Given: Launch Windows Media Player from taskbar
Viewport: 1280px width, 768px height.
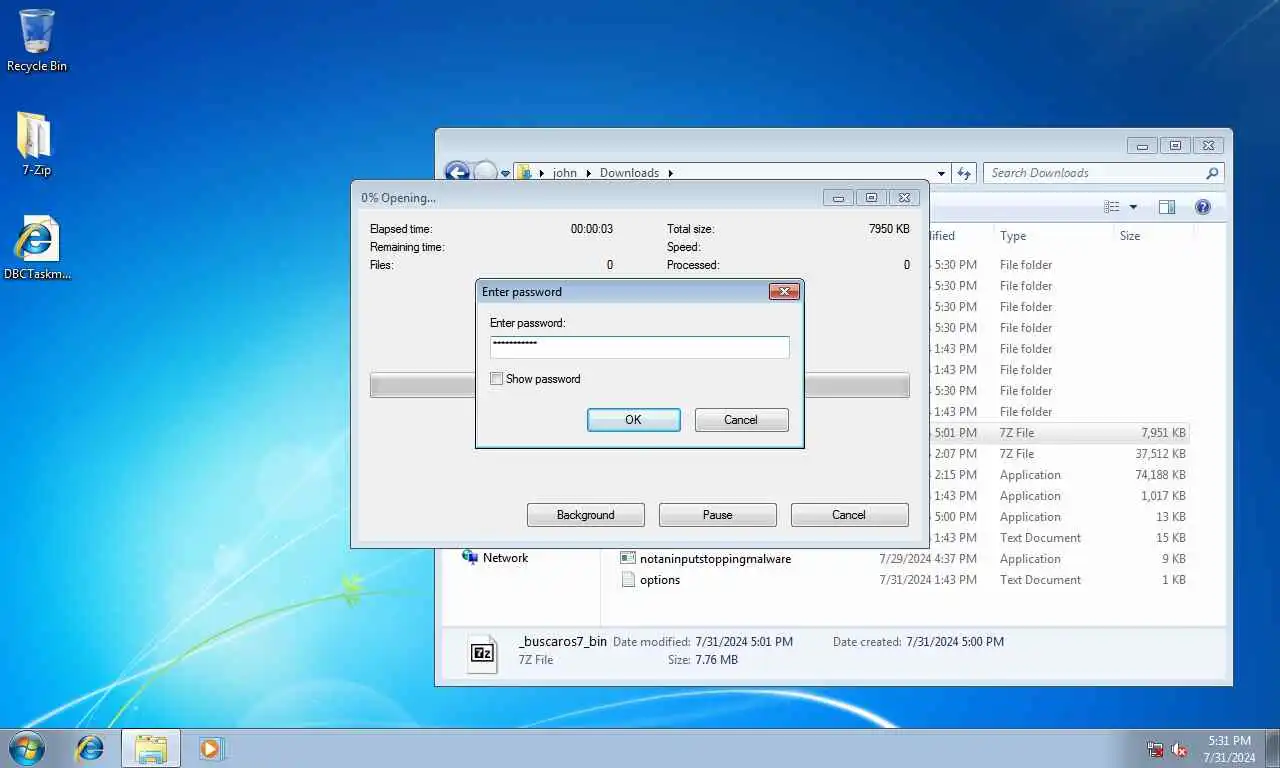Looking at the screenshot, I should point(211,748).
